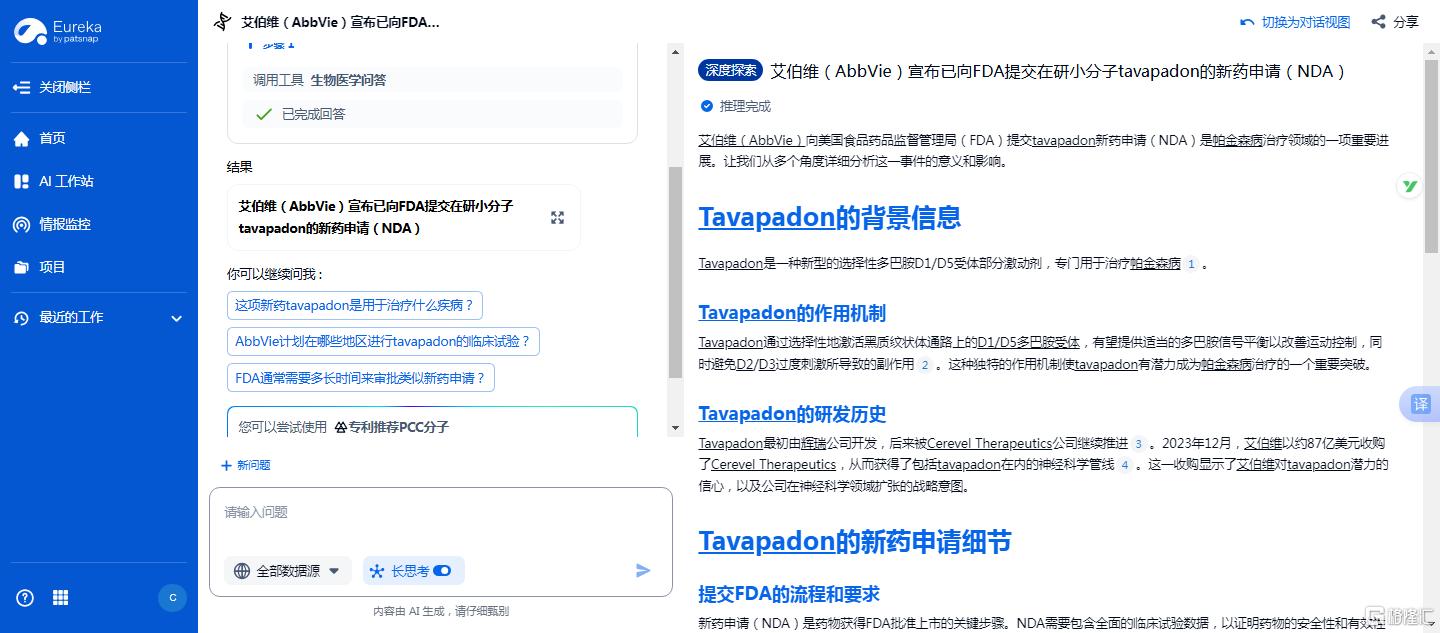This screenshot has width=1440, height=633.
Task: Open the apps grid icon
Action: tap(61, 598)
